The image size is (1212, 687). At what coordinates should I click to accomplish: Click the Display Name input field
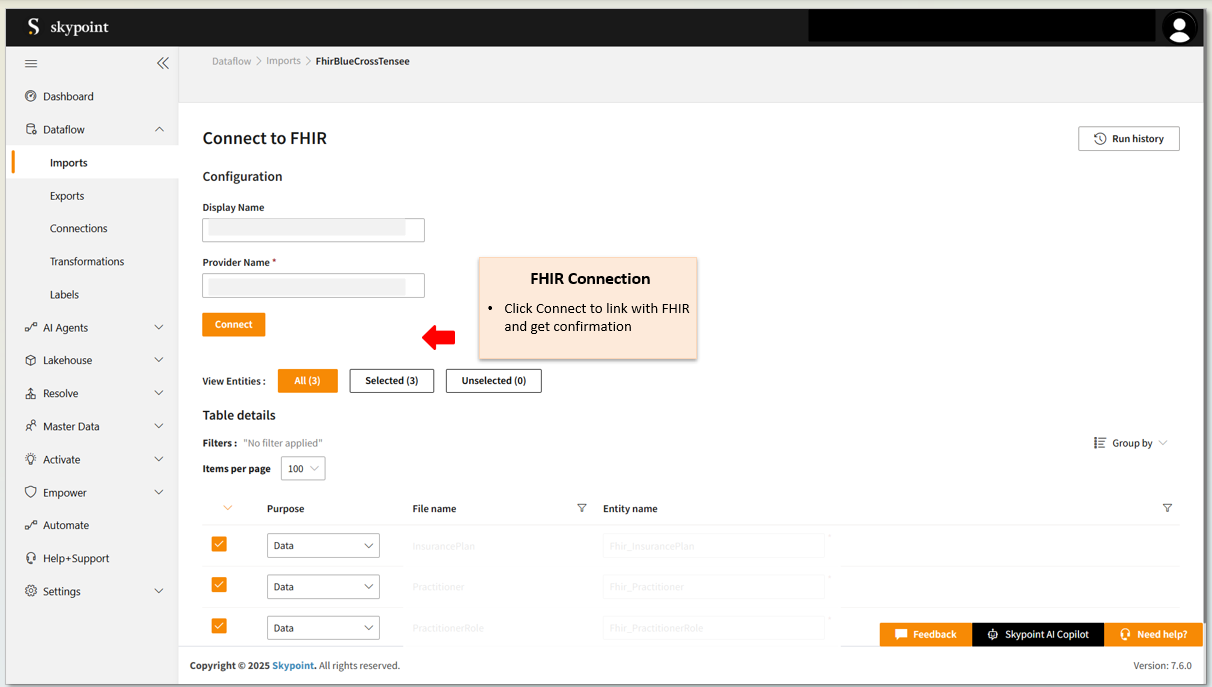tap(313, 230)
